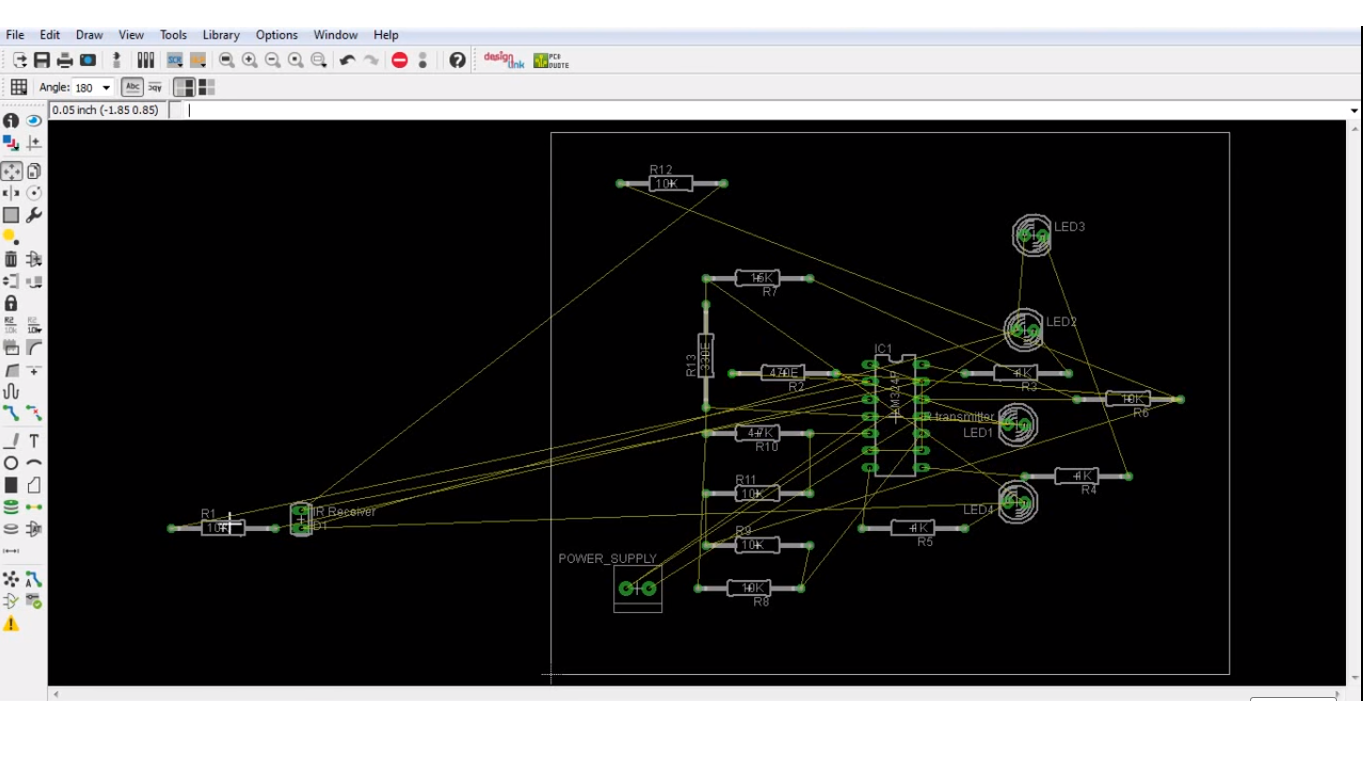The image size is (1368, 770).
Task: Run a user language program (ULP)
Action: pos(198,61)
